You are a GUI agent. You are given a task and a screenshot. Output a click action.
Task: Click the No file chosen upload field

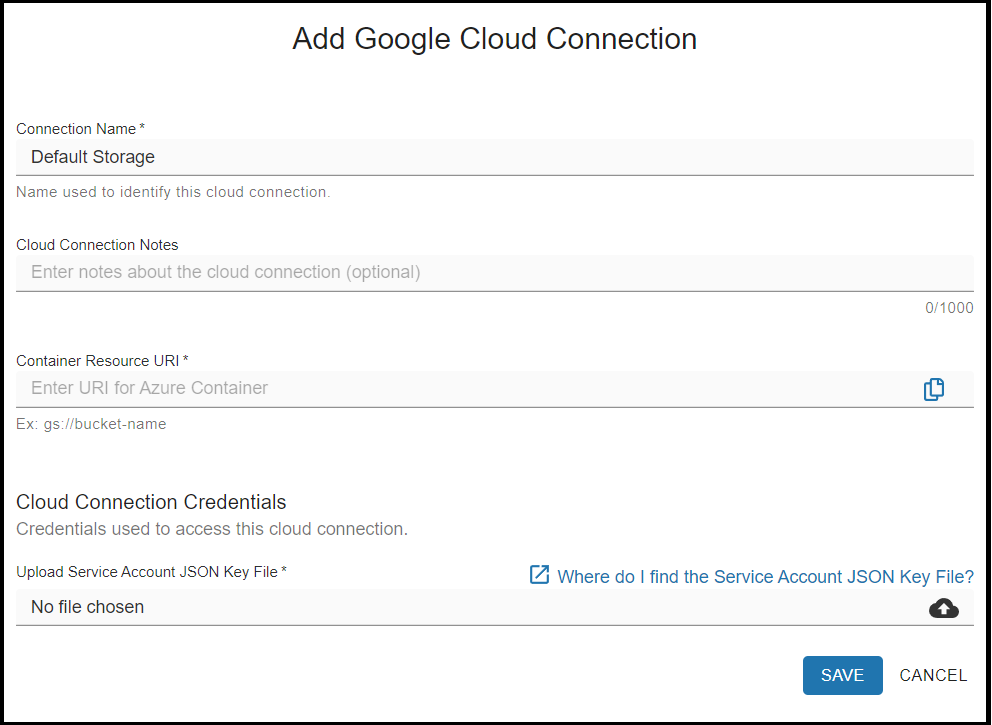[495, 607]
